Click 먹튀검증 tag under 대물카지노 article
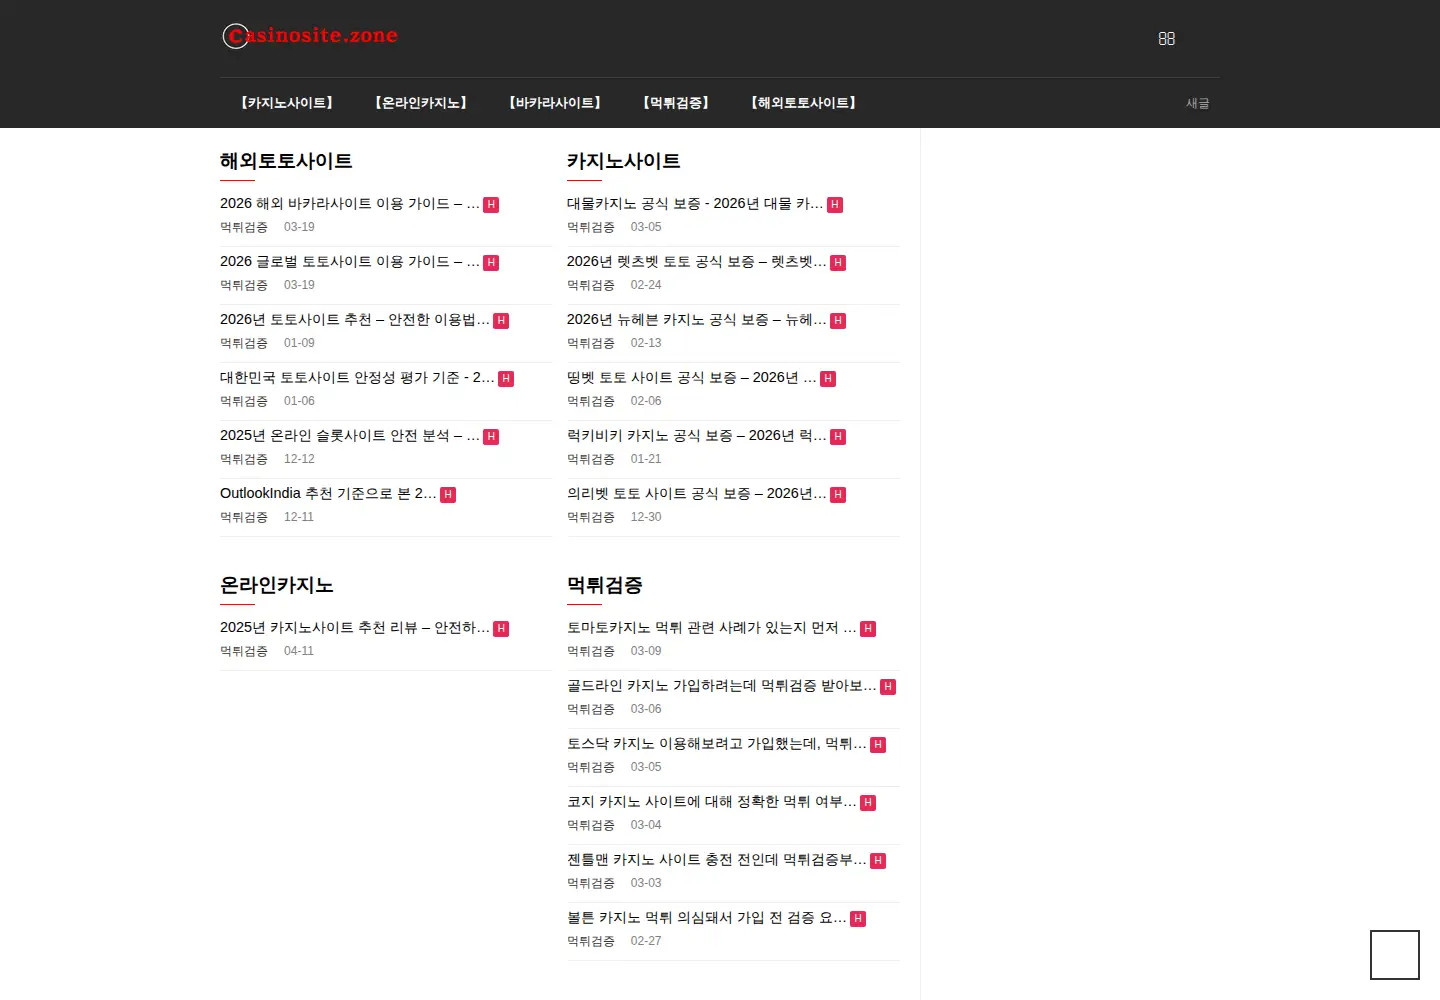 591,227
